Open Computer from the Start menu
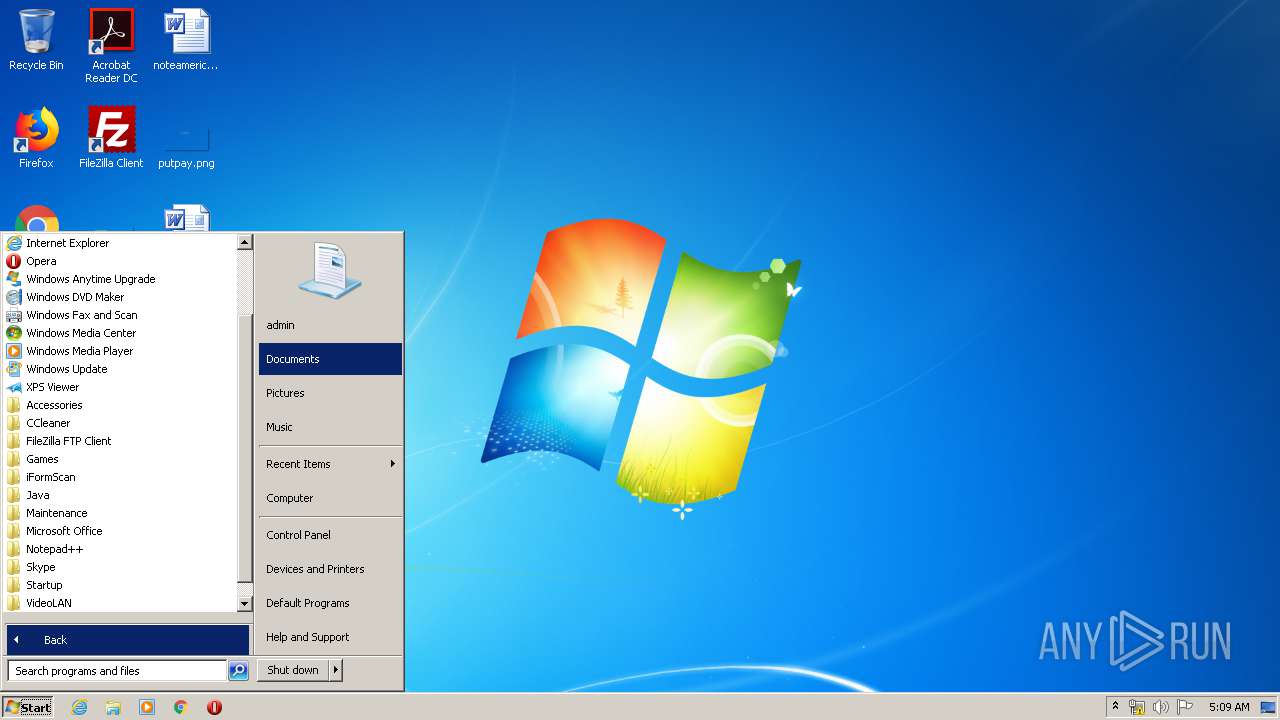The image size is (1280, 720). 330,498
